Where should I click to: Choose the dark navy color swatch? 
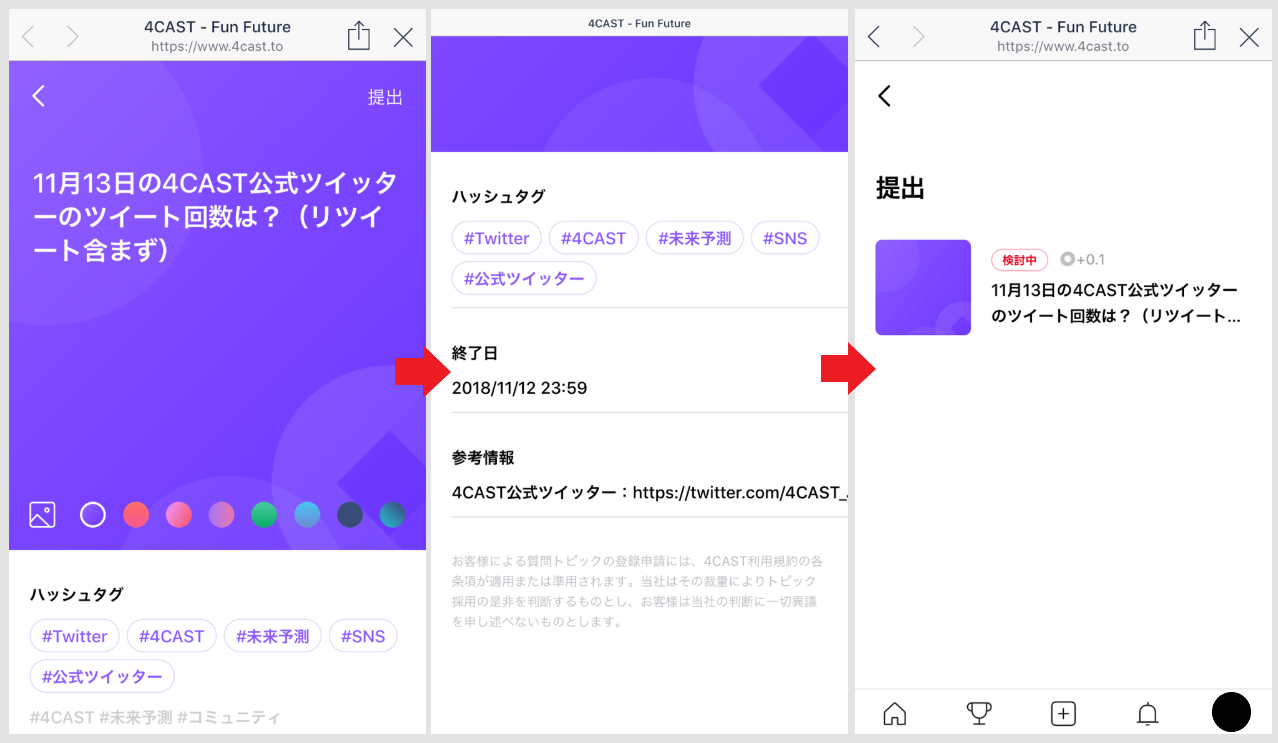pos(350,515)
